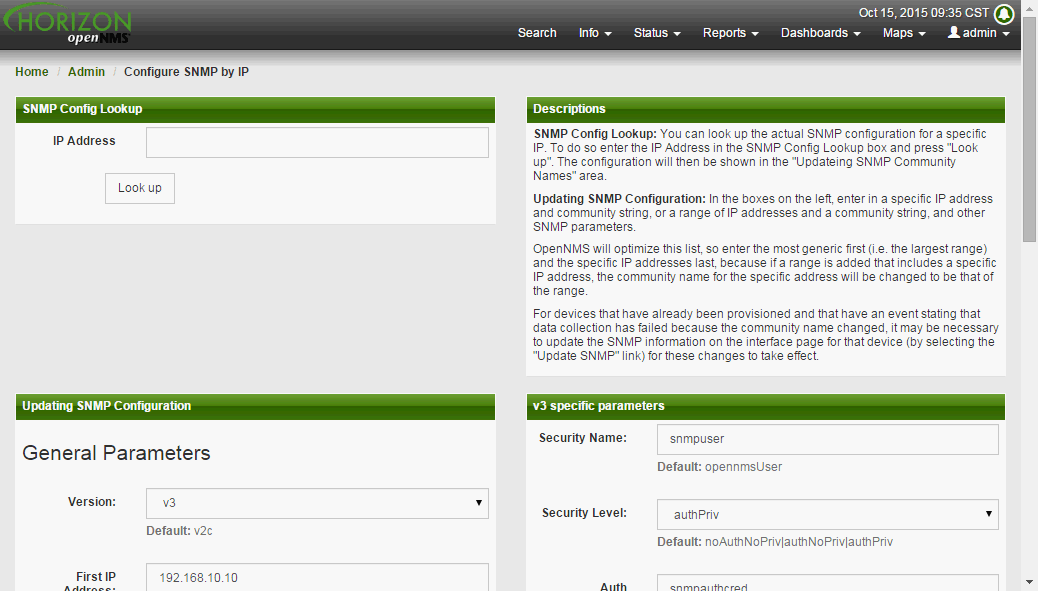Click the notification bell icon

coord(1004,14)
